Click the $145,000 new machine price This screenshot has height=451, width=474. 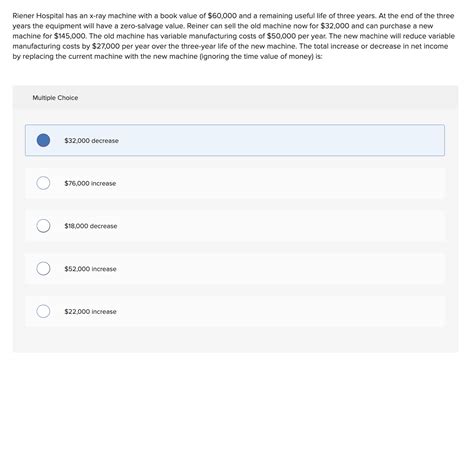pos(70,36)
